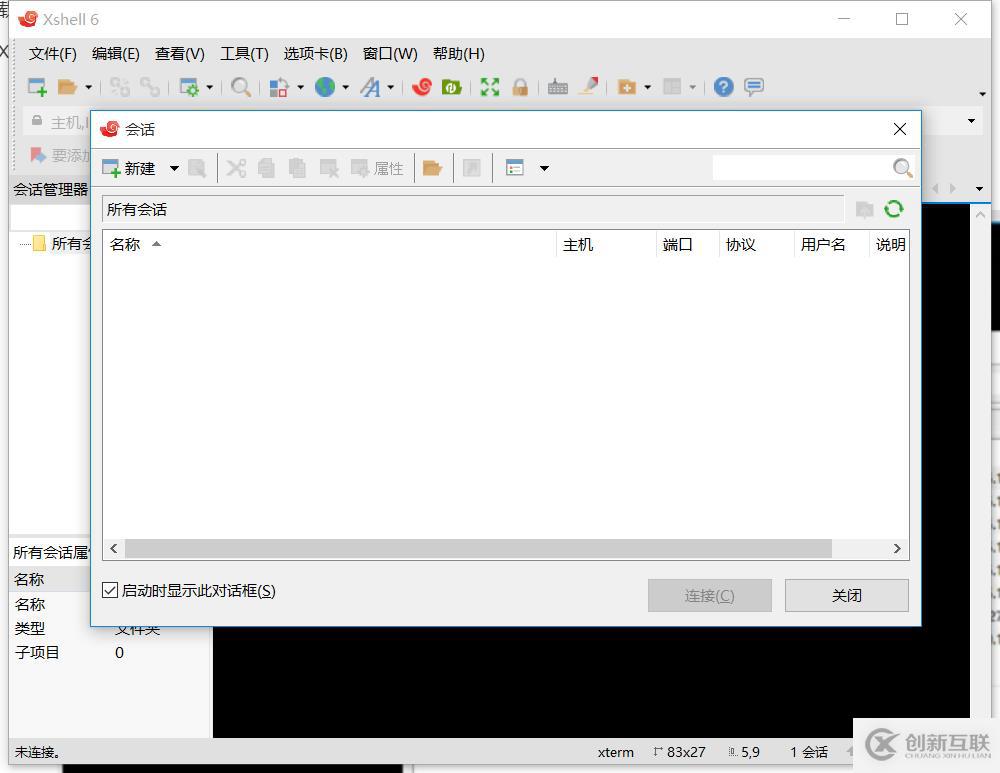Launch Xftp from the main toolbar
This screenshot has height=773, width=1000.
tap(452, 87)
